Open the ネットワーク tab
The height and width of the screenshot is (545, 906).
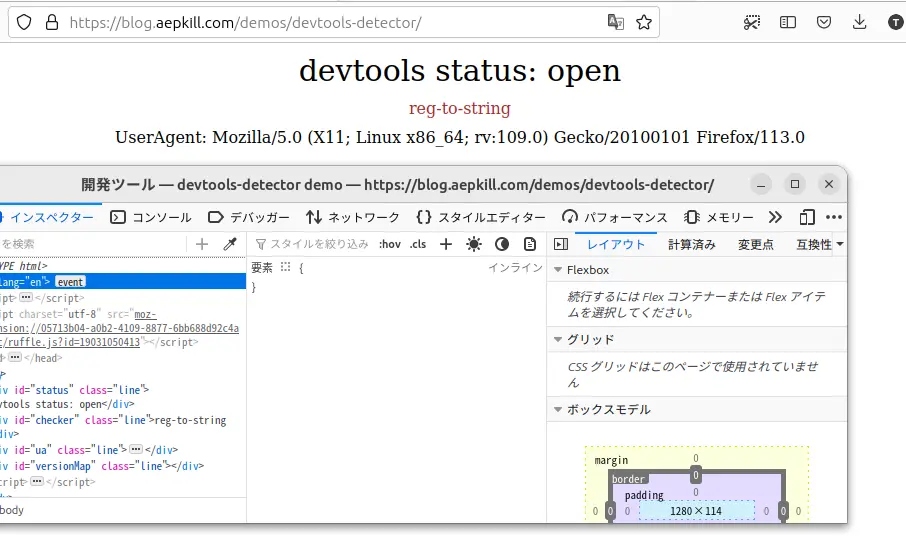click(x=353, y=217)
